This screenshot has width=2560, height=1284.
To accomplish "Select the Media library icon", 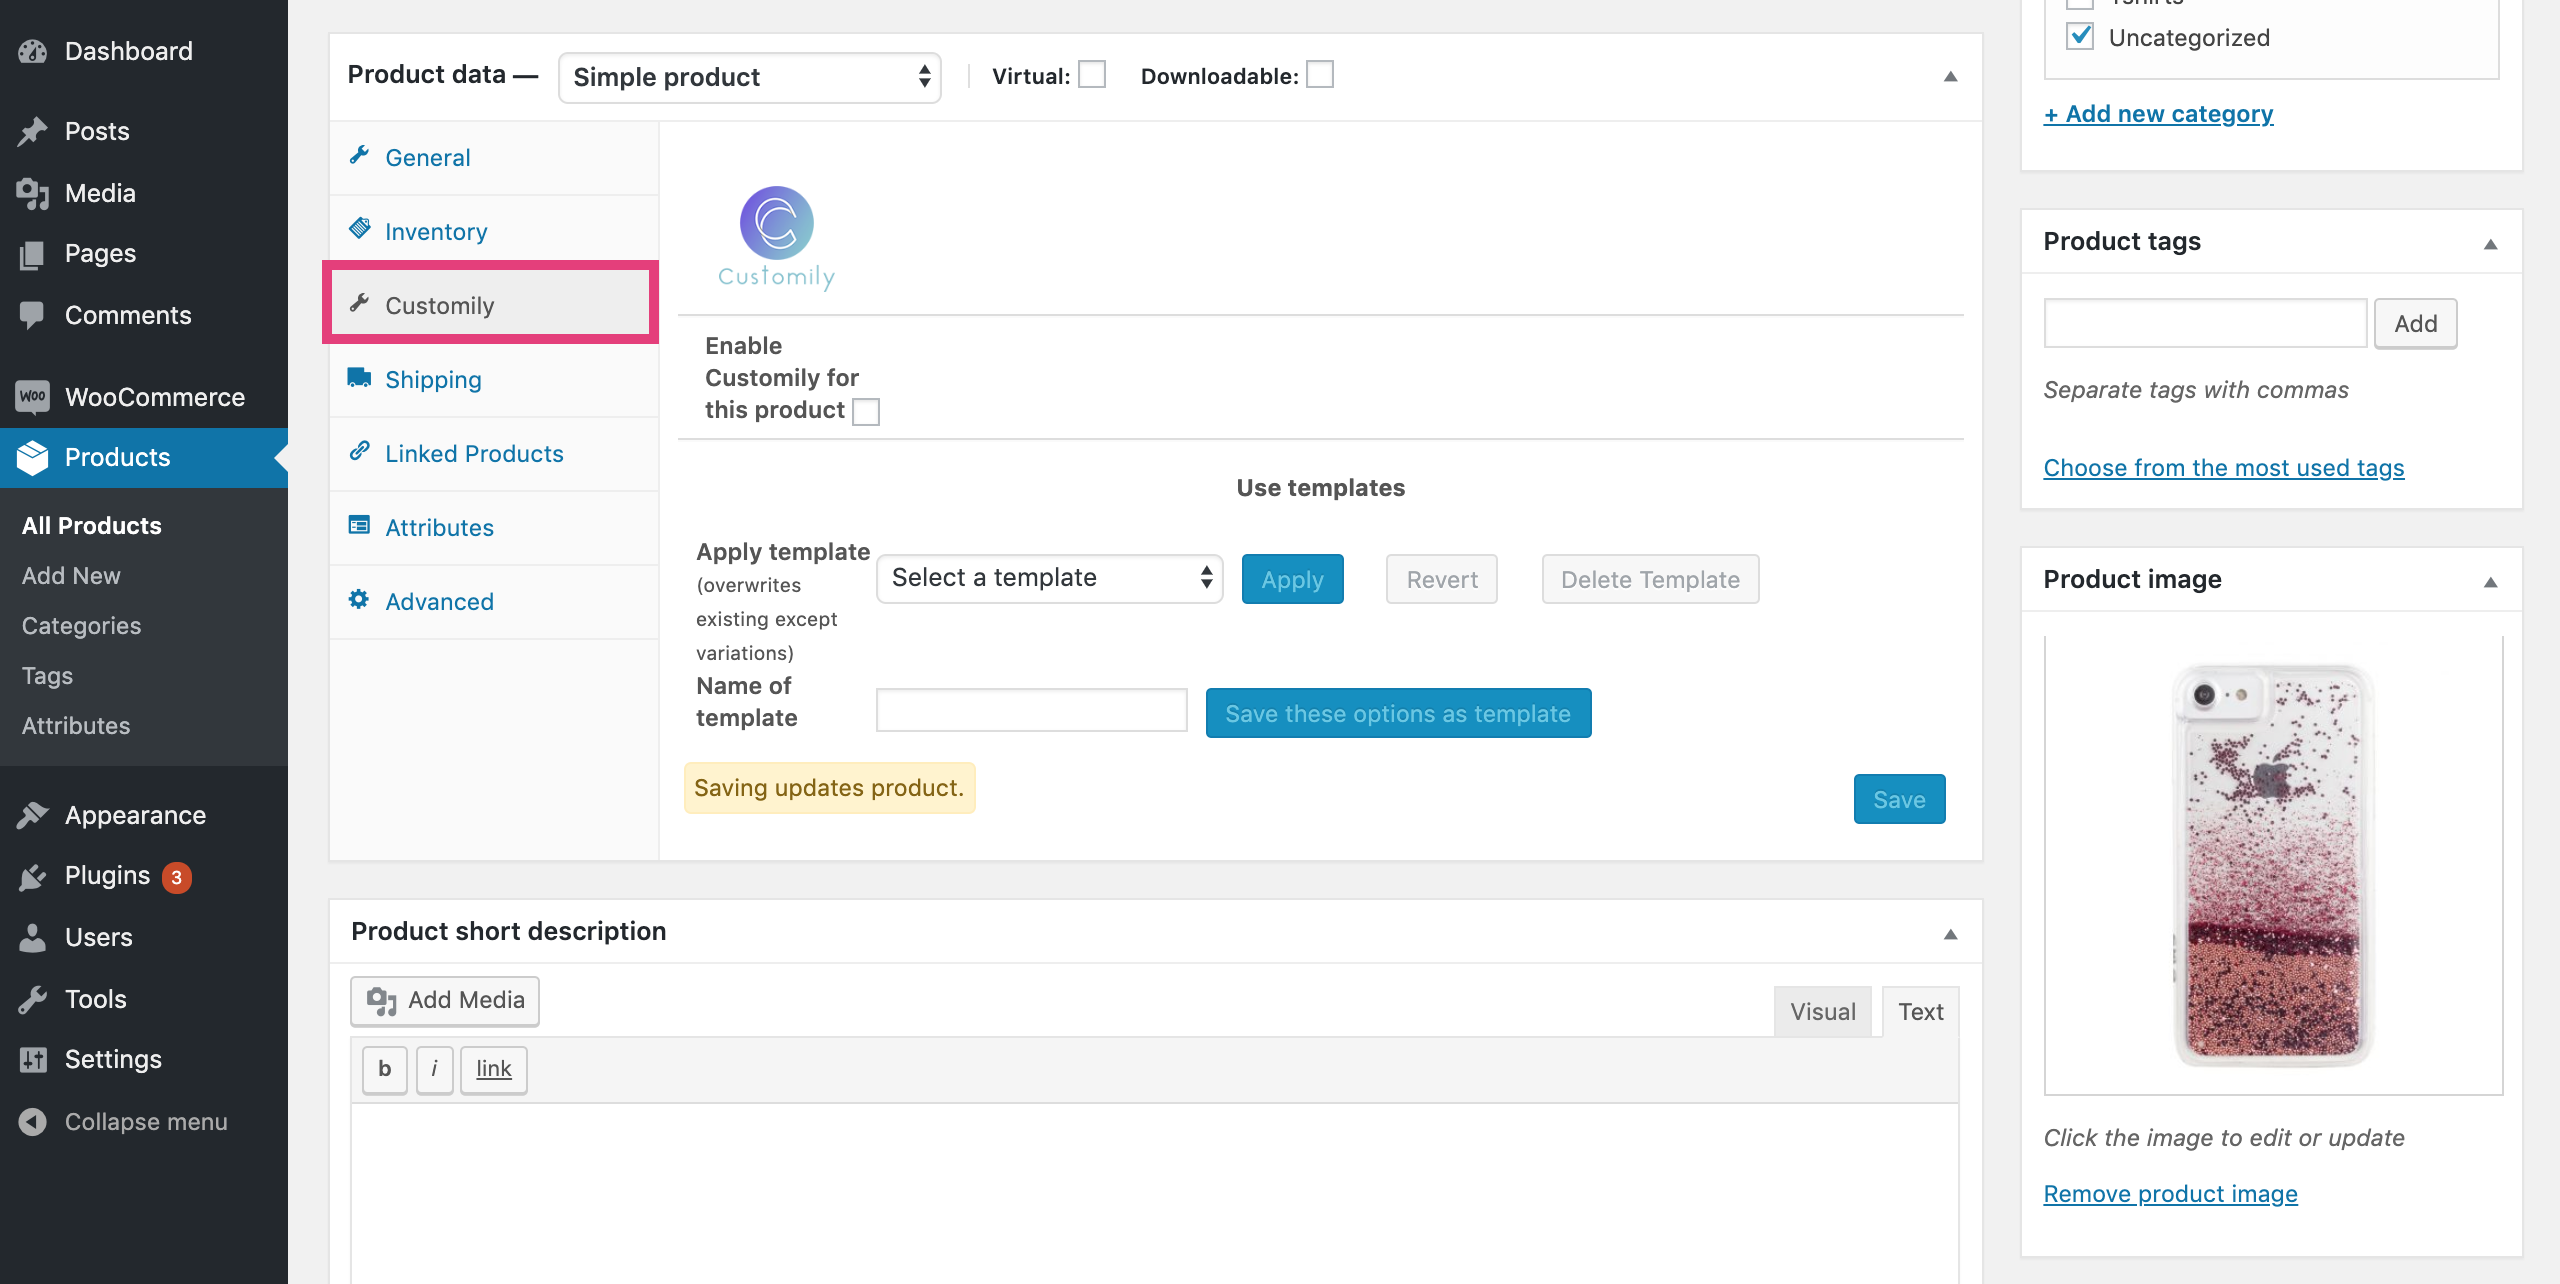I will coord(33,192).
